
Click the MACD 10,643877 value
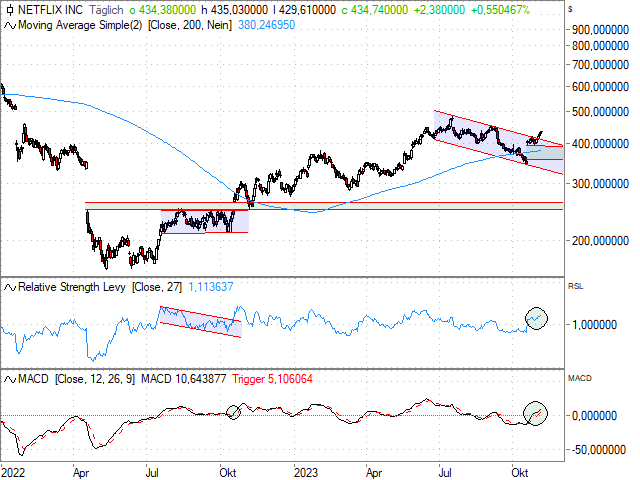coord(184,379)
